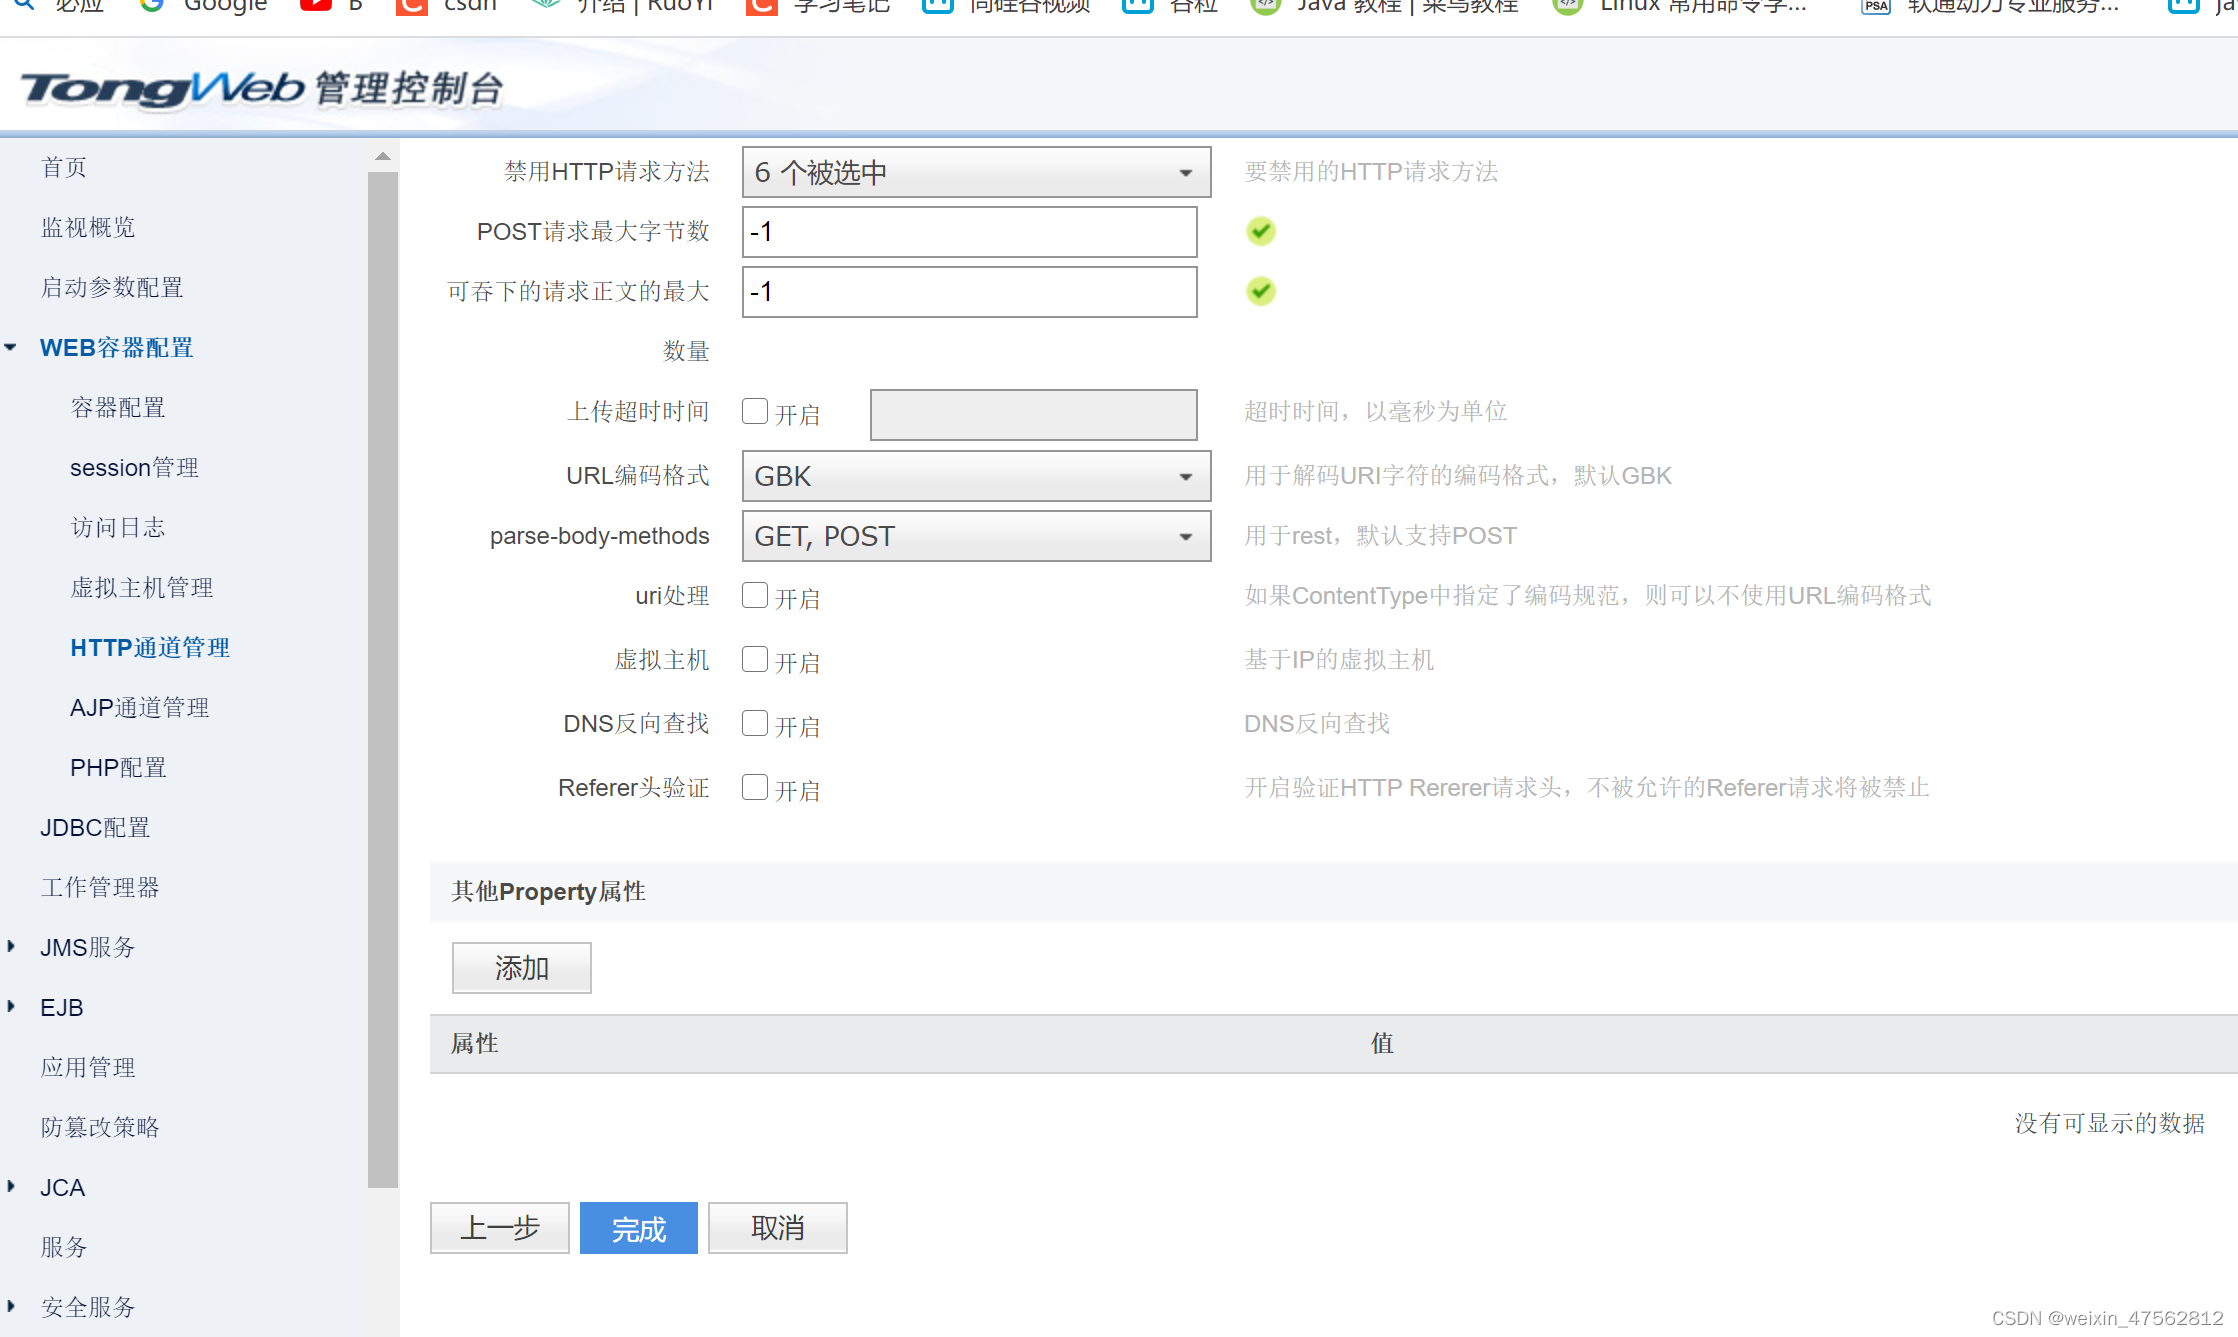Enable Referer头验证 checkbox
The width and height of the screenshot is (2238, 1337).
click(755, 787)
